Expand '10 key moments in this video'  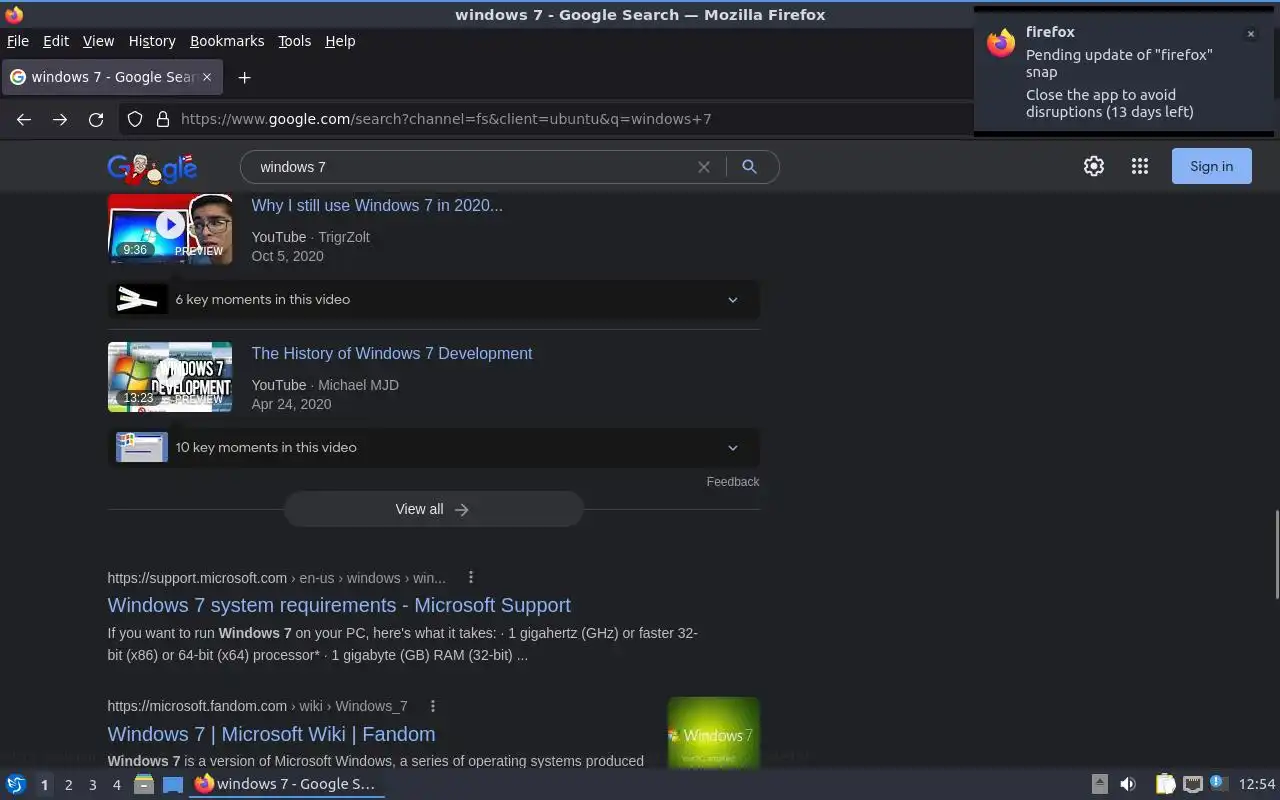pyautogui.click(x=433, y=447)
